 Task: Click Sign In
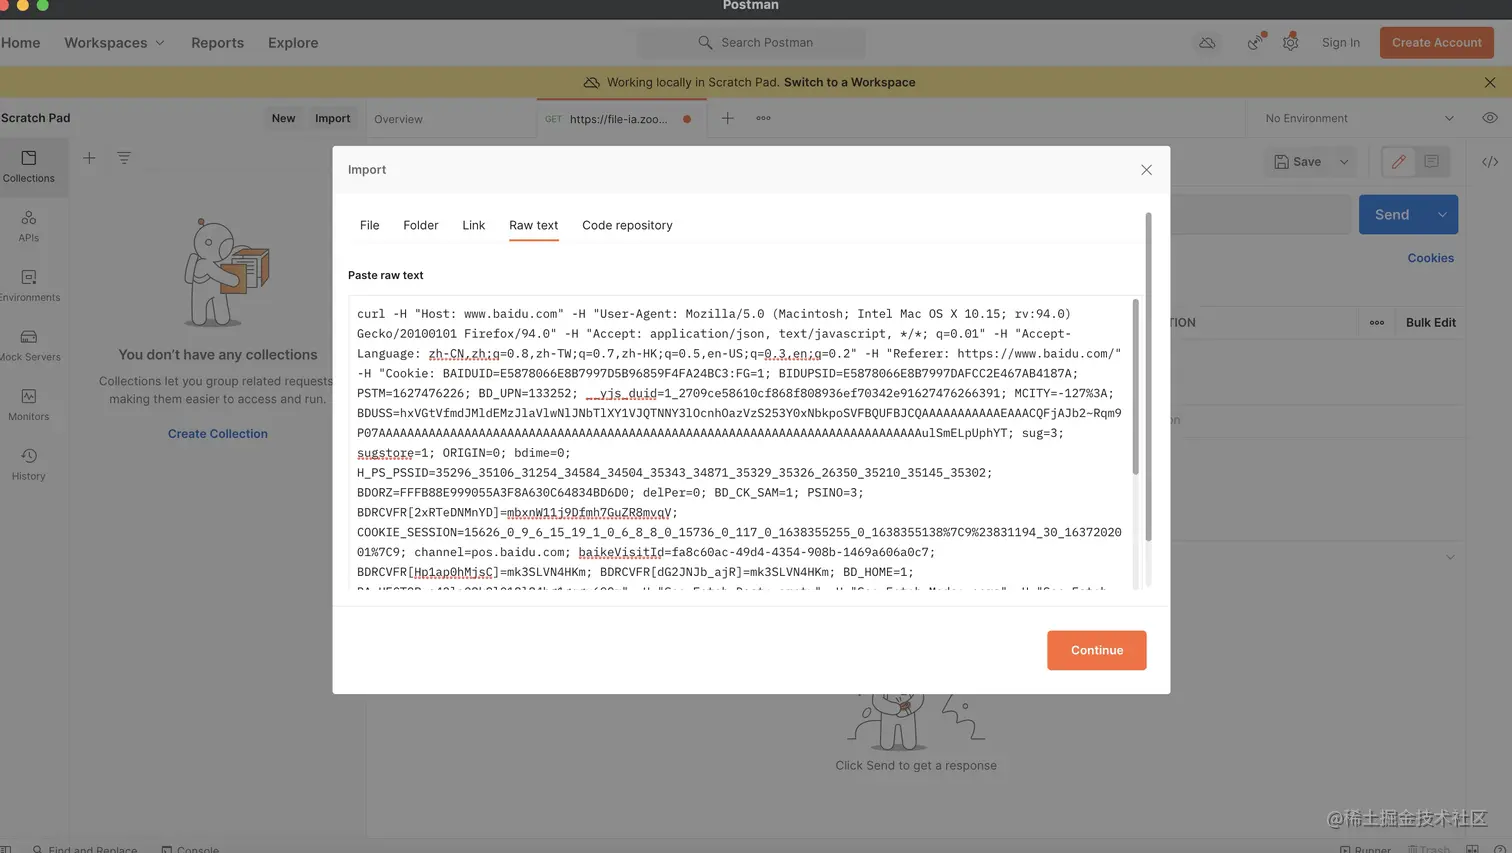pyautogui.click(x=1340, y=43)
